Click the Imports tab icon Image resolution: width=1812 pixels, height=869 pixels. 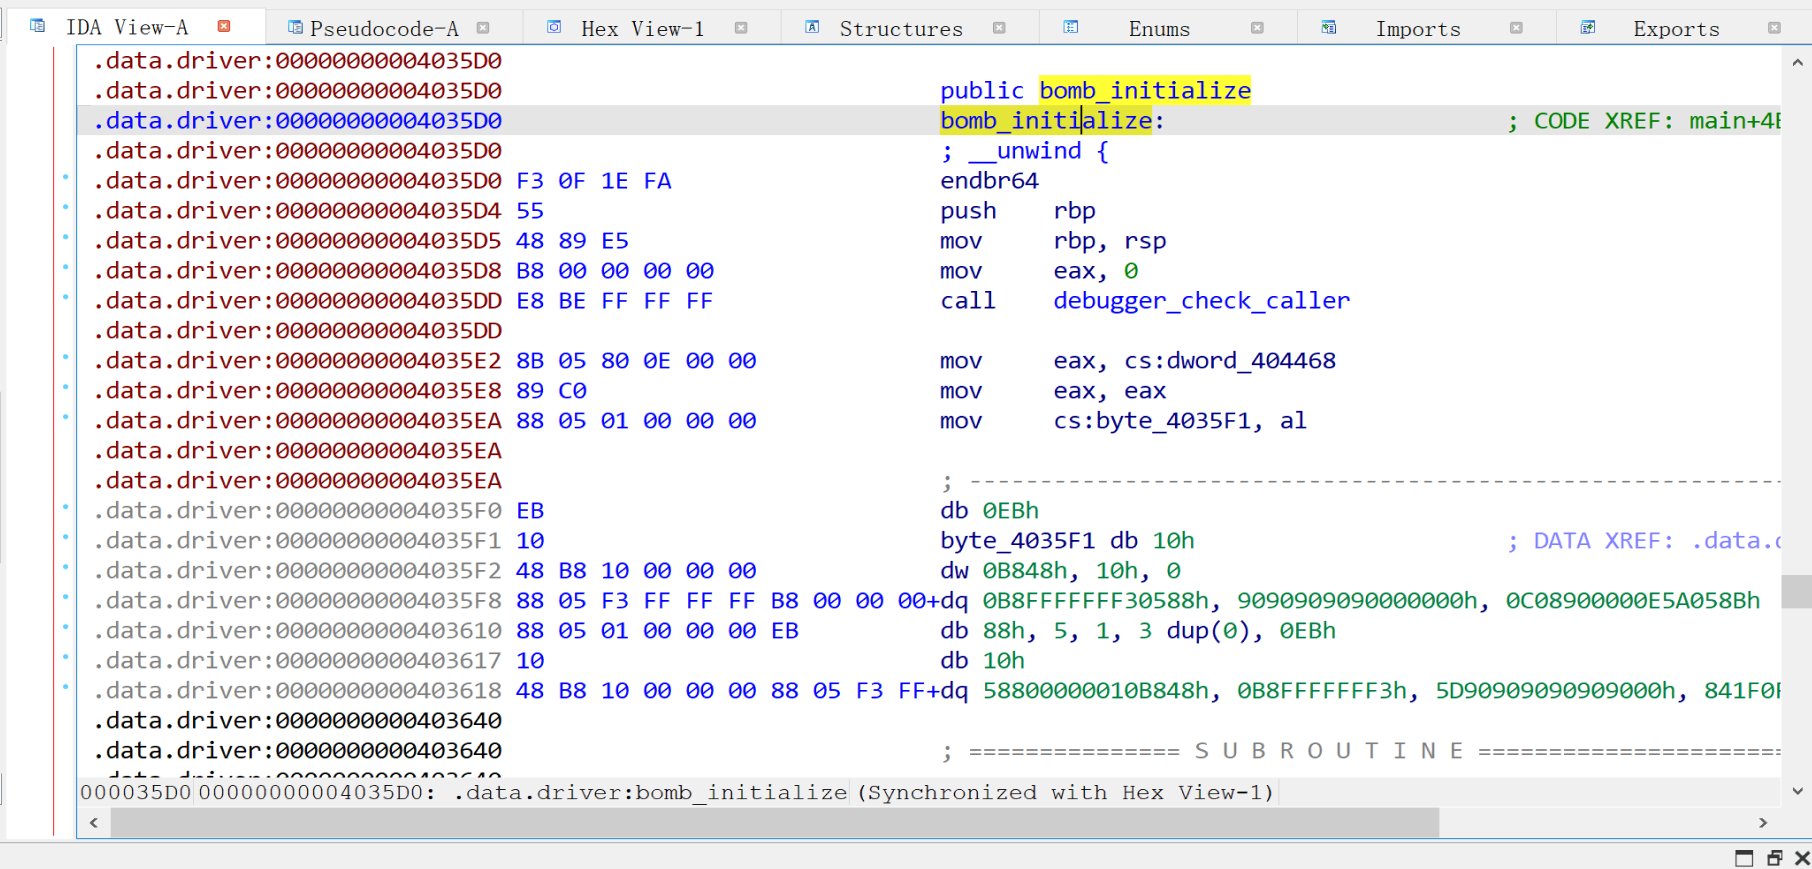click(1328, 27)
